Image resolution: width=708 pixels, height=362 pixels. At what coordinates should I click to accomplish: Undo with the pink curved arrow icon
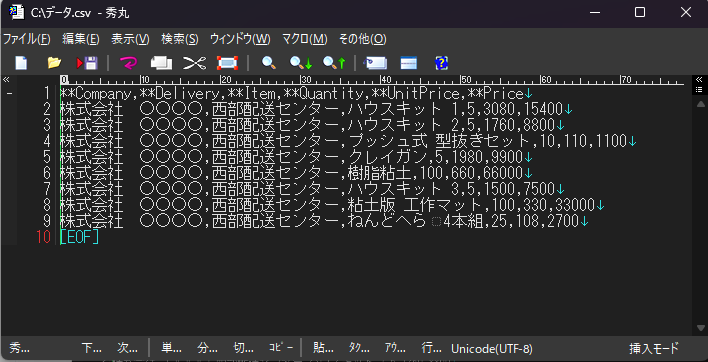129,63
